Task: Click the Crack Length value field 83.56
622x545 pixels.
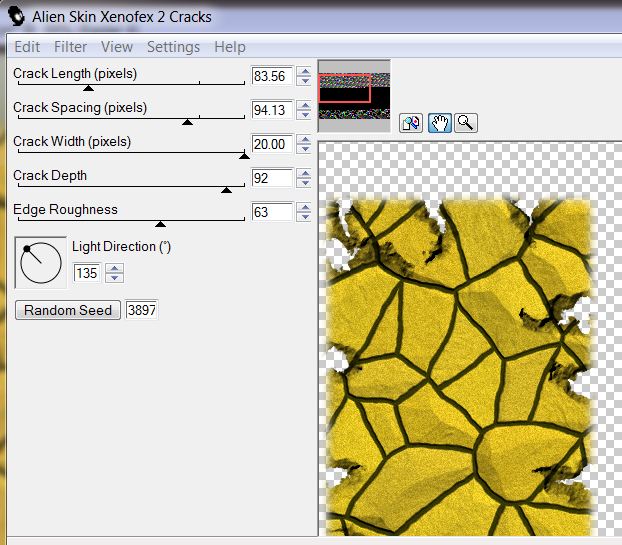Action: pyautogui.click(x=272, y=76)
